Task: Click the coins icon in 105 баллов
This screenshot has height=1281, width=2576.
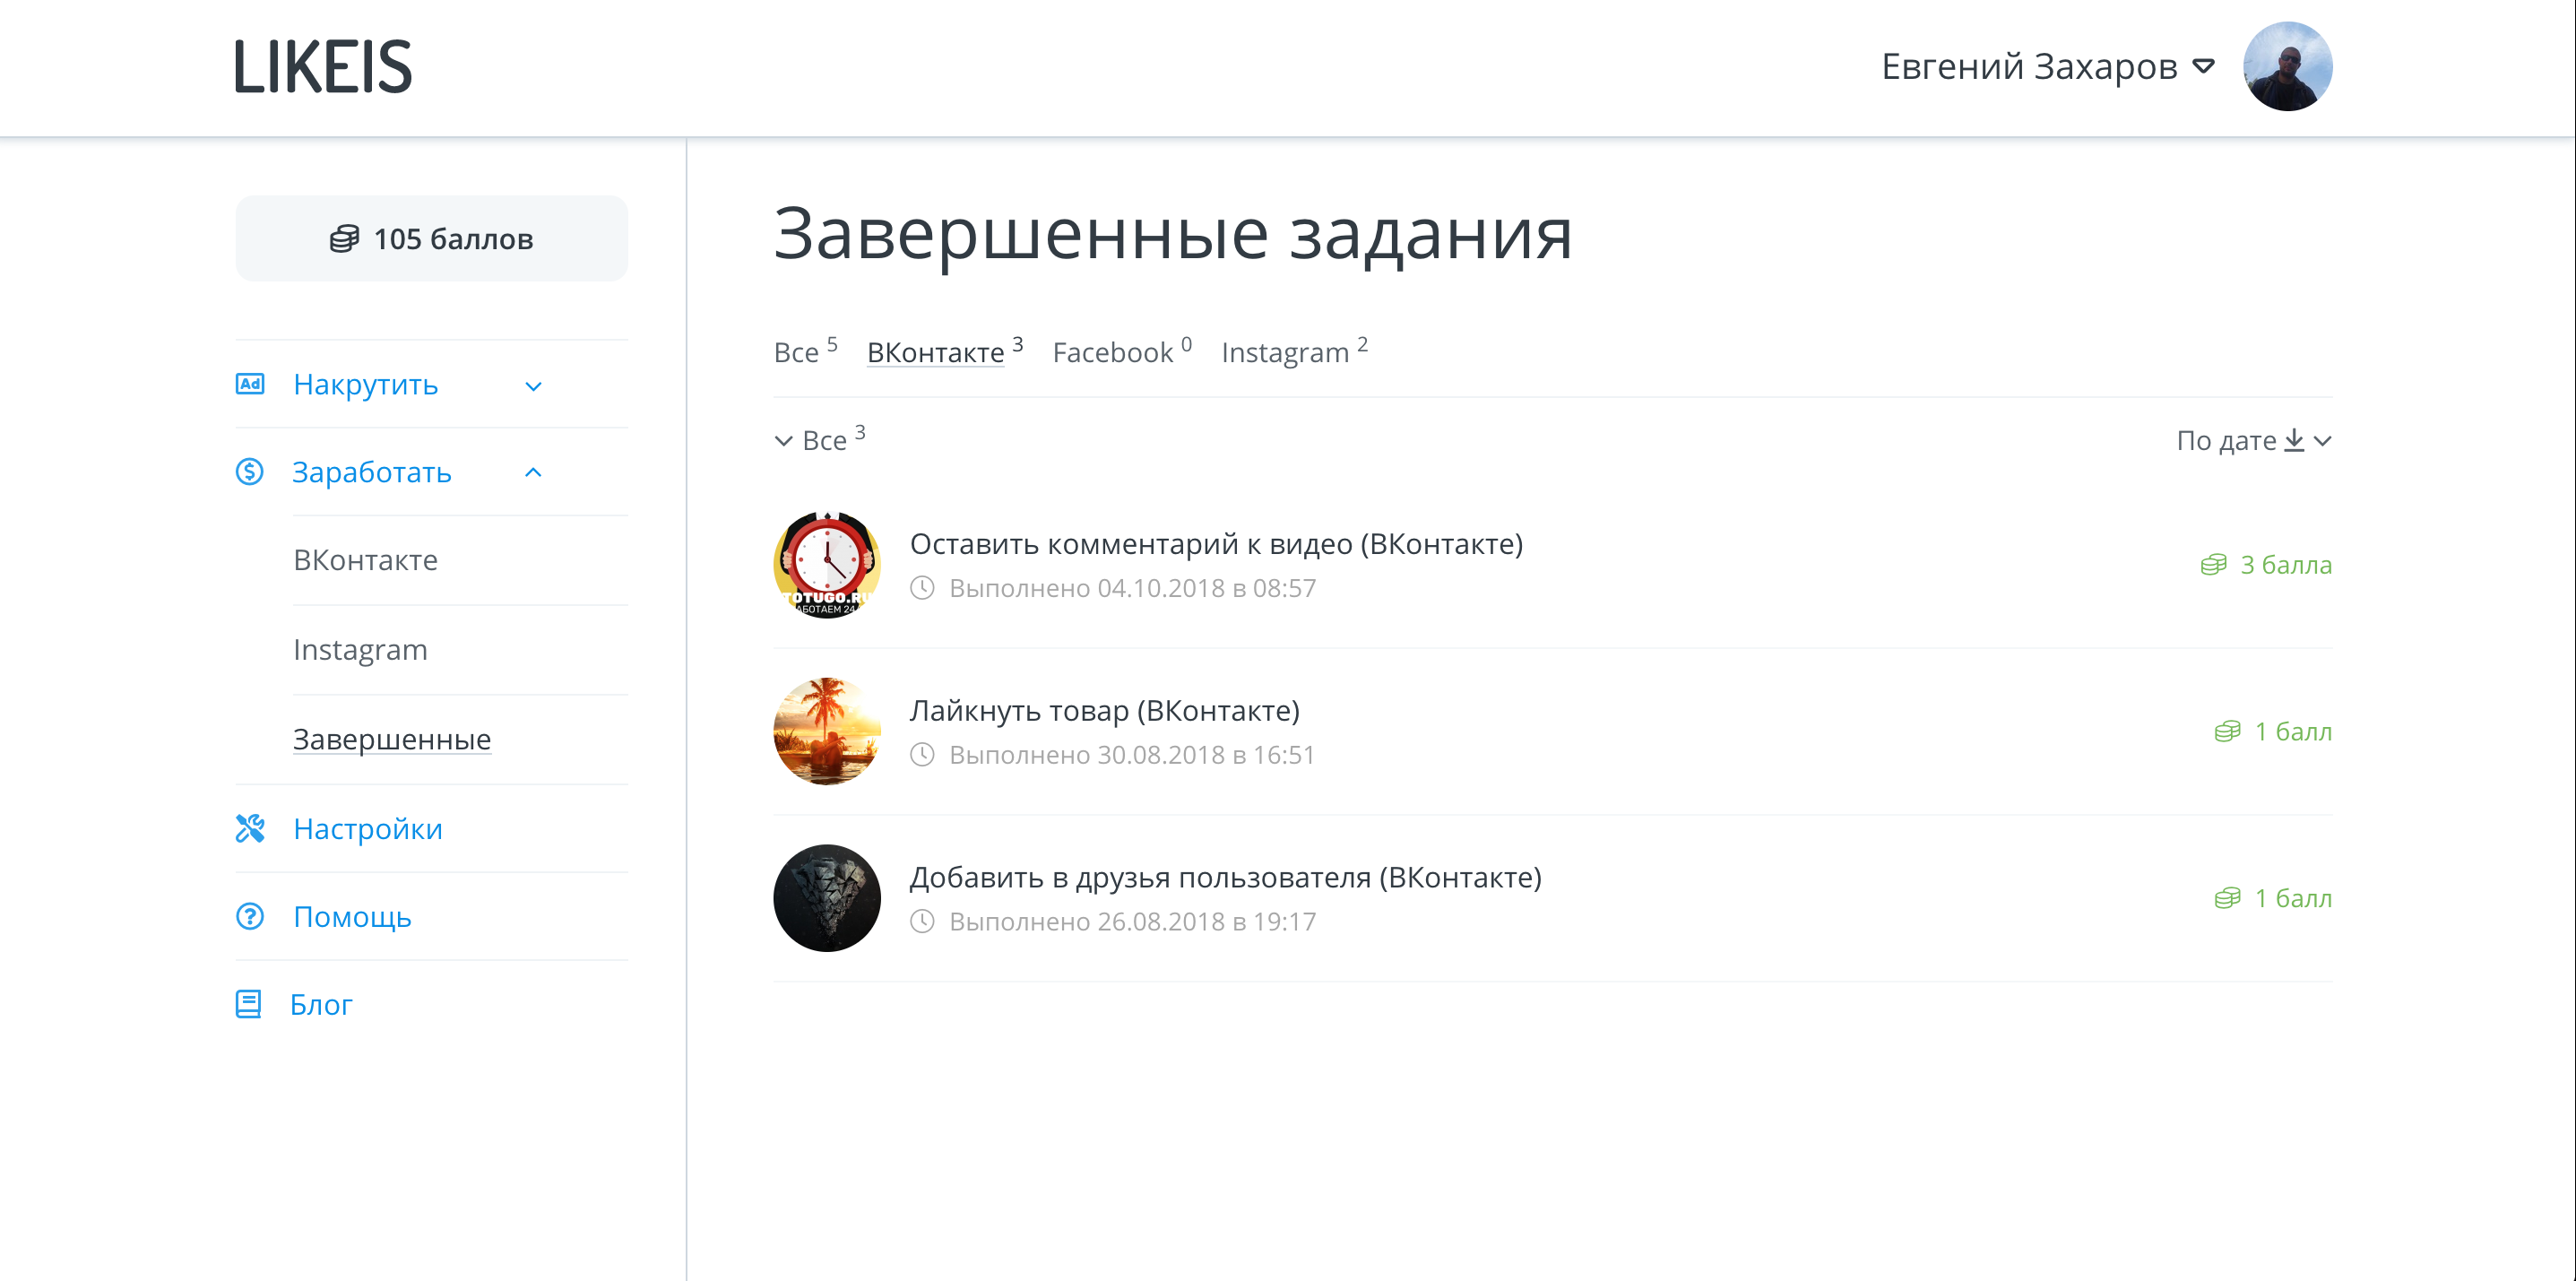Action: click(344, 239)
